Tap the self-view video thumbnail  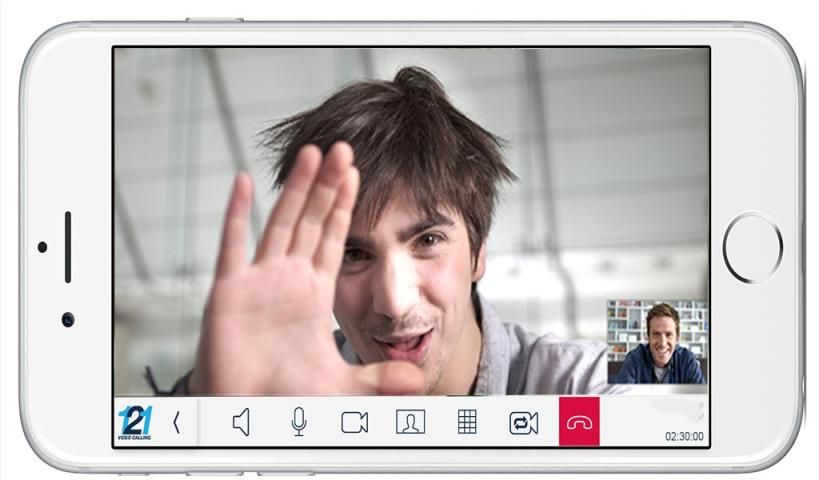click(656, 342)
